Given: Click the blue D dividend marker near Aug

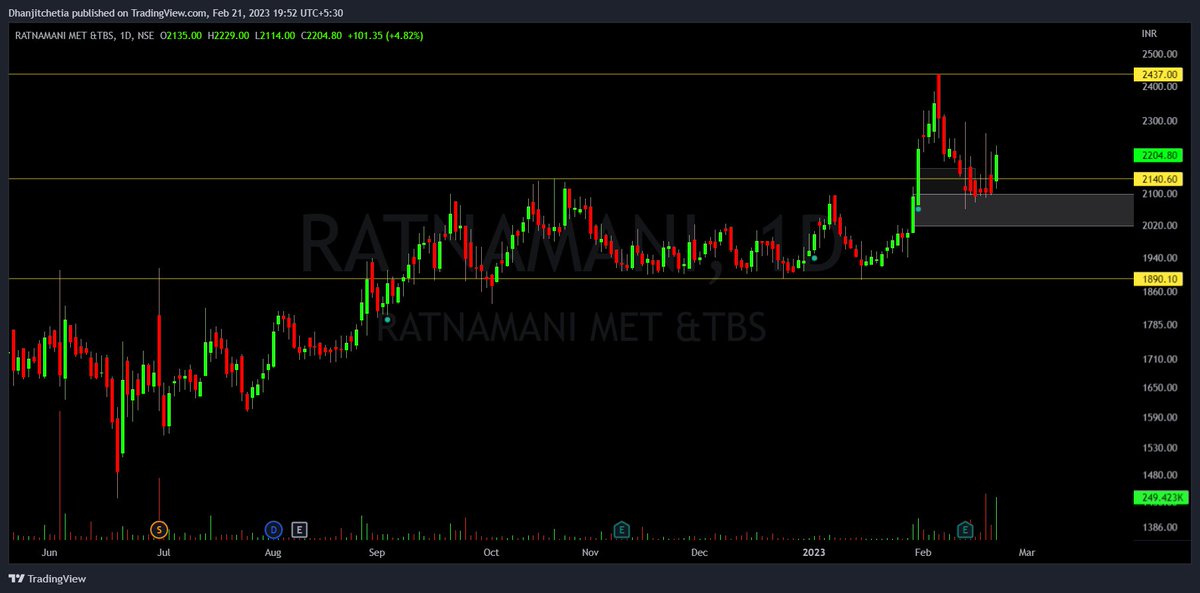Looking at the screenshot, I should point(273,529).
